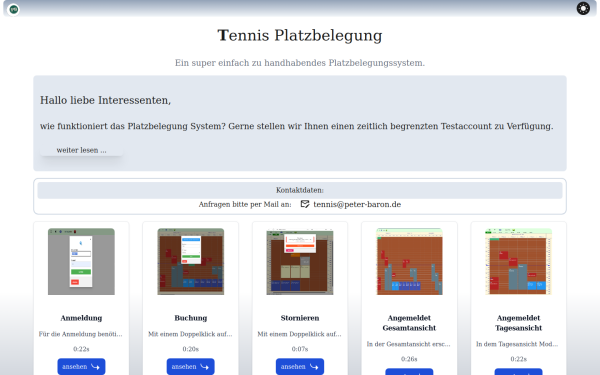The height and width of the screenshot is (375, 600).
Task: Click 'ansehen' button under Anmeldung
Action: [x=81, y=367]
